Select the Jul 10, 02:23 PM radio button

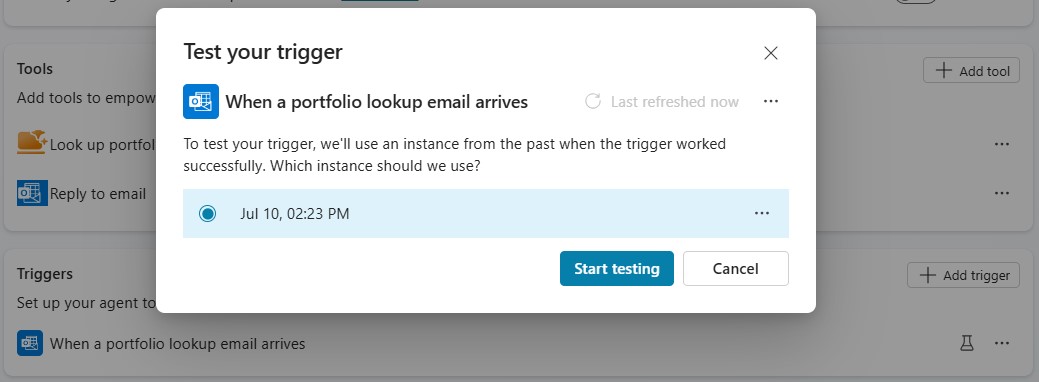[x=207, y=214]
